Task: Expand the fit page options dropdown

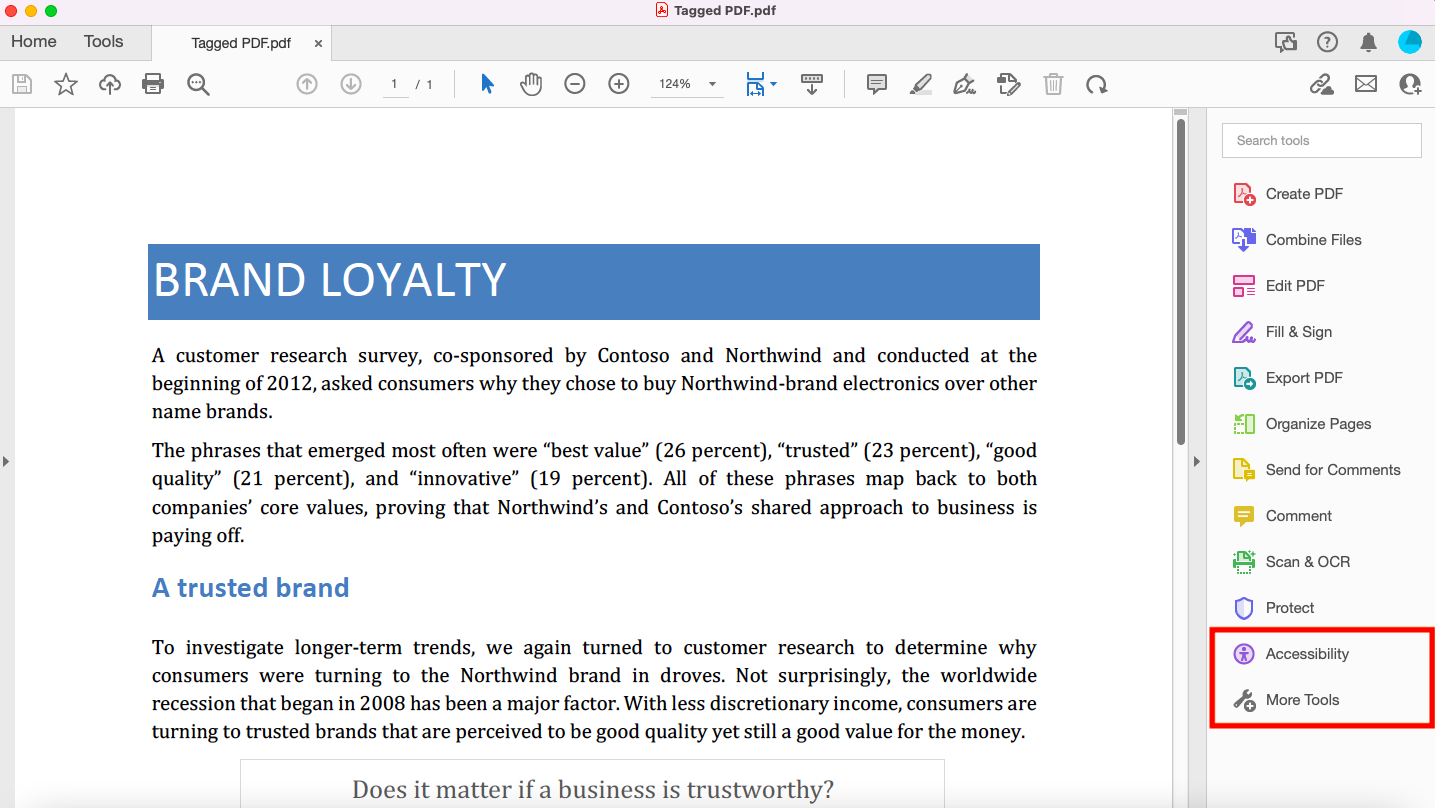Action: 773,85
